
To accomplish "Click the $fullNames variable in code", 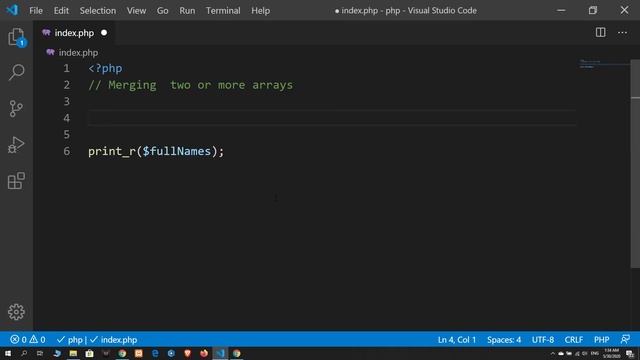I will pyautogui.click(x=176, y=151).
